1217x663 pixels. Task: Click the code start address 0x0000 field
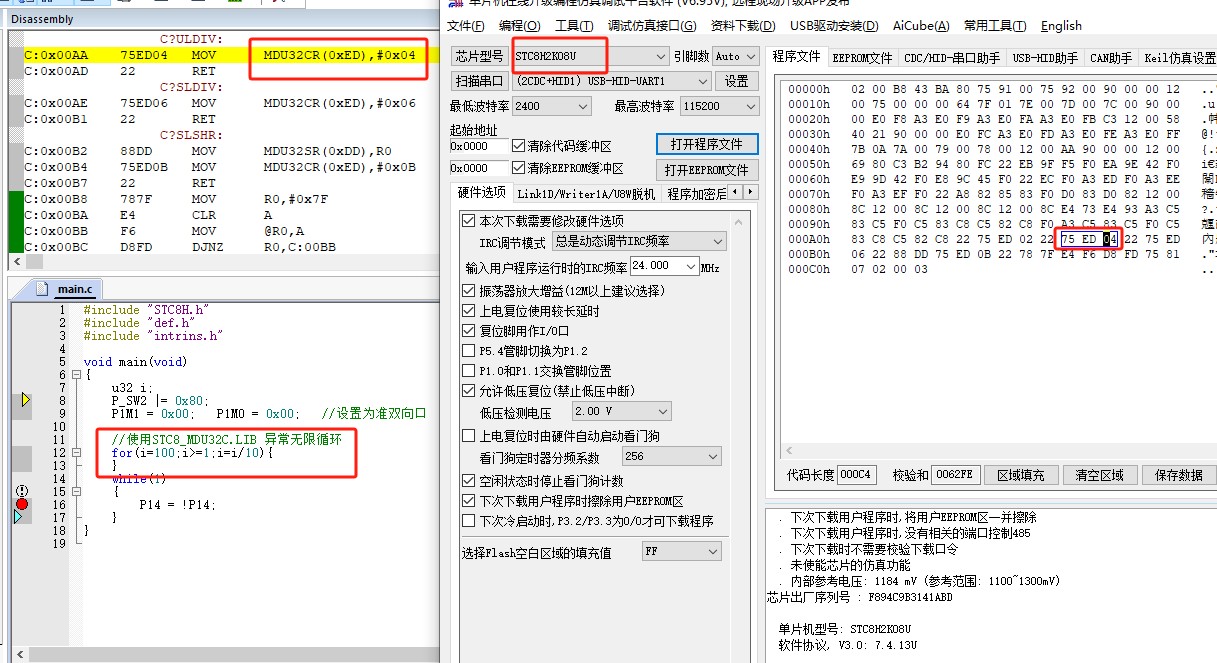[478, 146]
